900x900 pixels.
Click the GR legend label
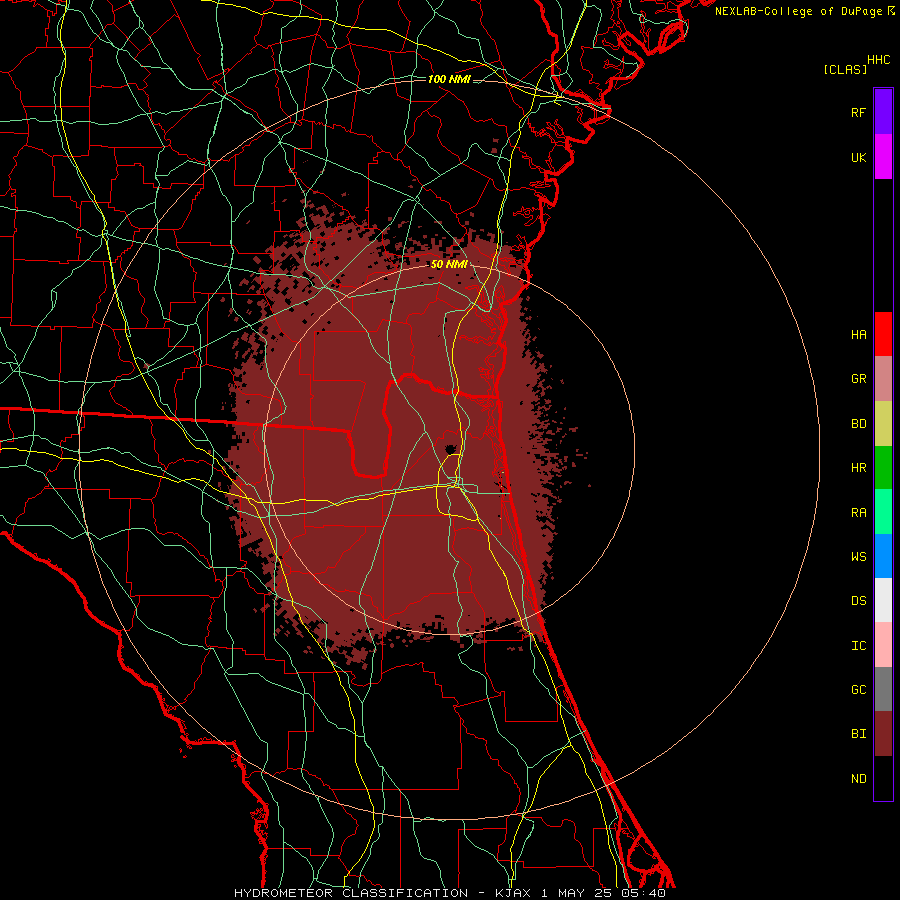pyautogui.click(x=858, y=379)
